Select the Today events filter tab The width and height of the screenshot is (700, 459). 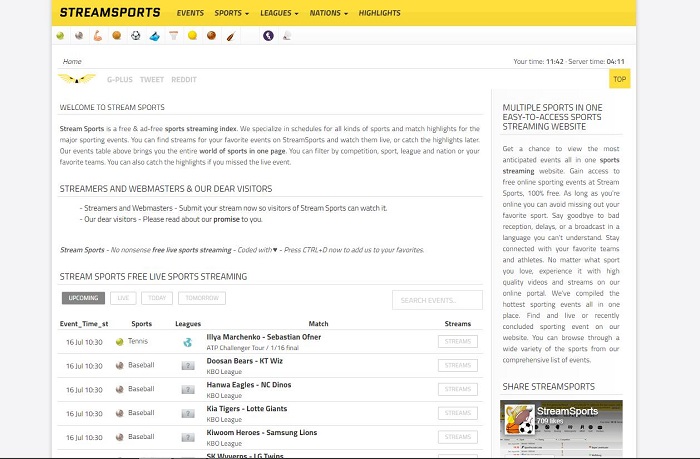(157, 298)
